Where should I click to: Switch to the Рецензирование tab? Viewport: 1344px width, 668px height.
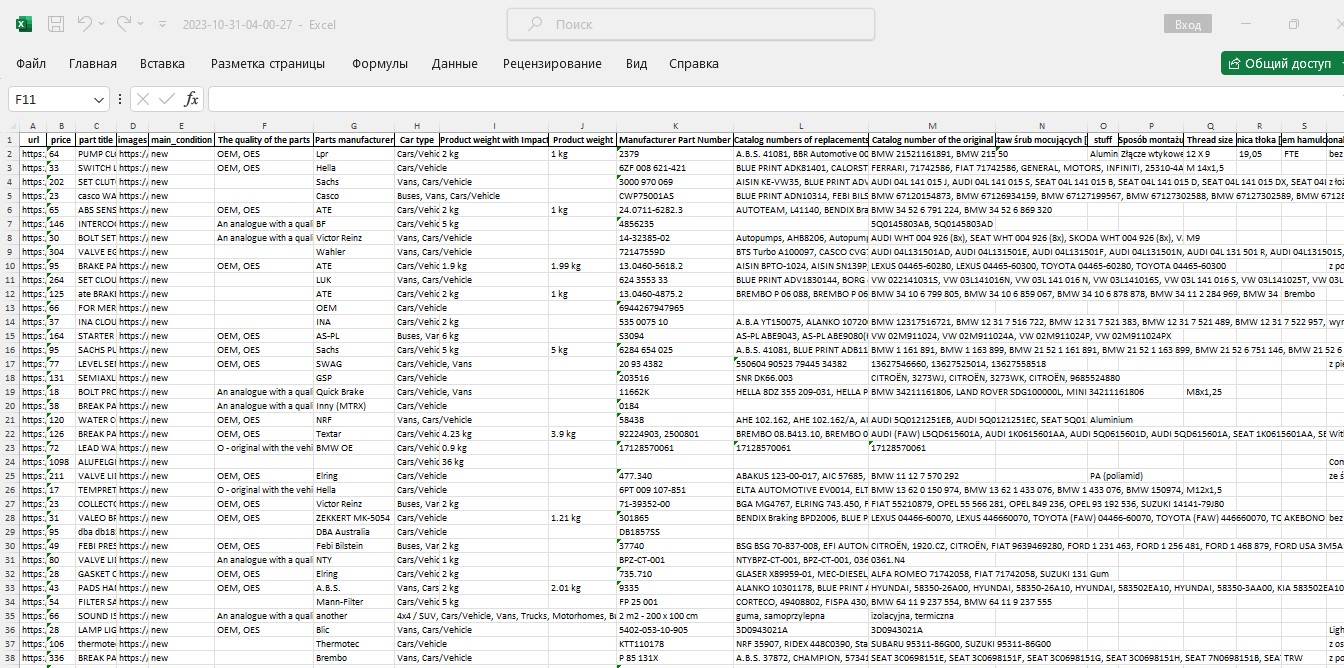click(x=552, y=63)
